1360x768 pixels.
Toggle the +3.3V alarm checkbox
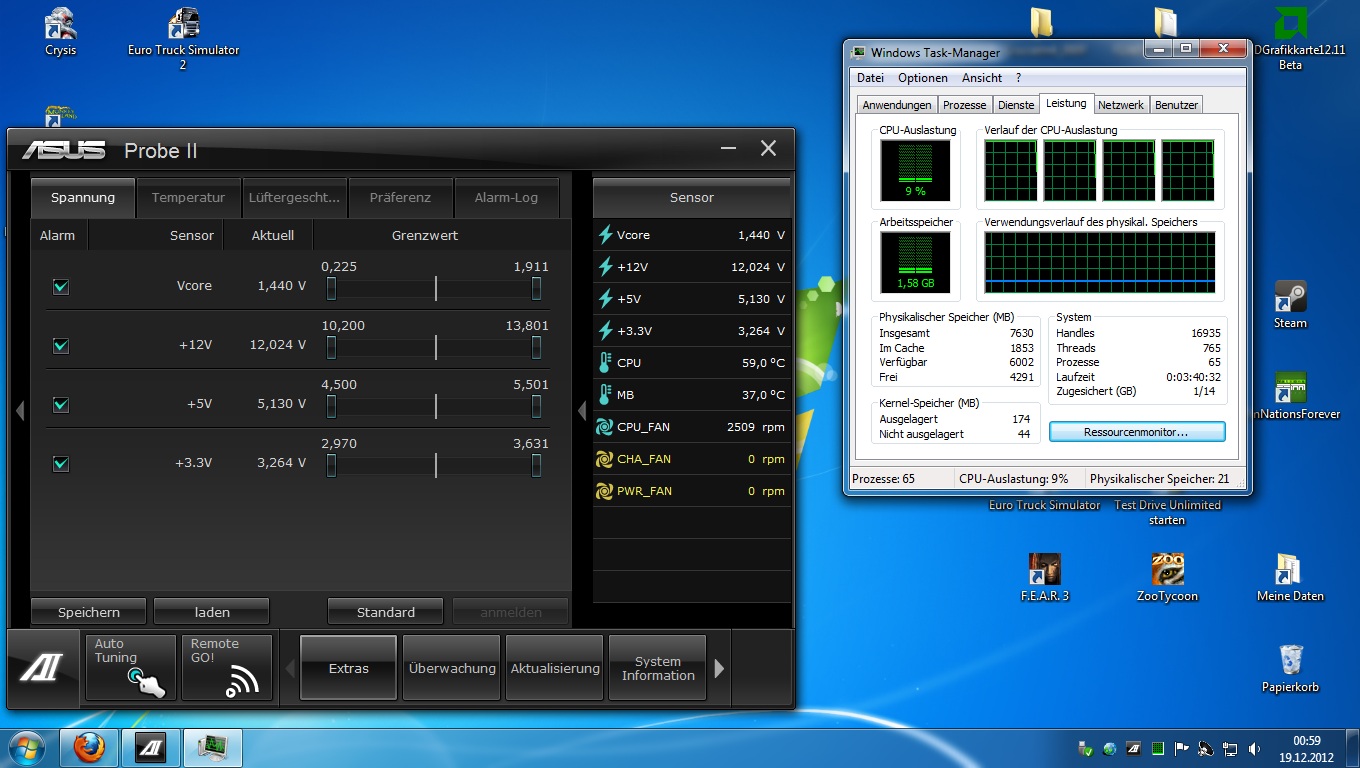tap(61, 463)
